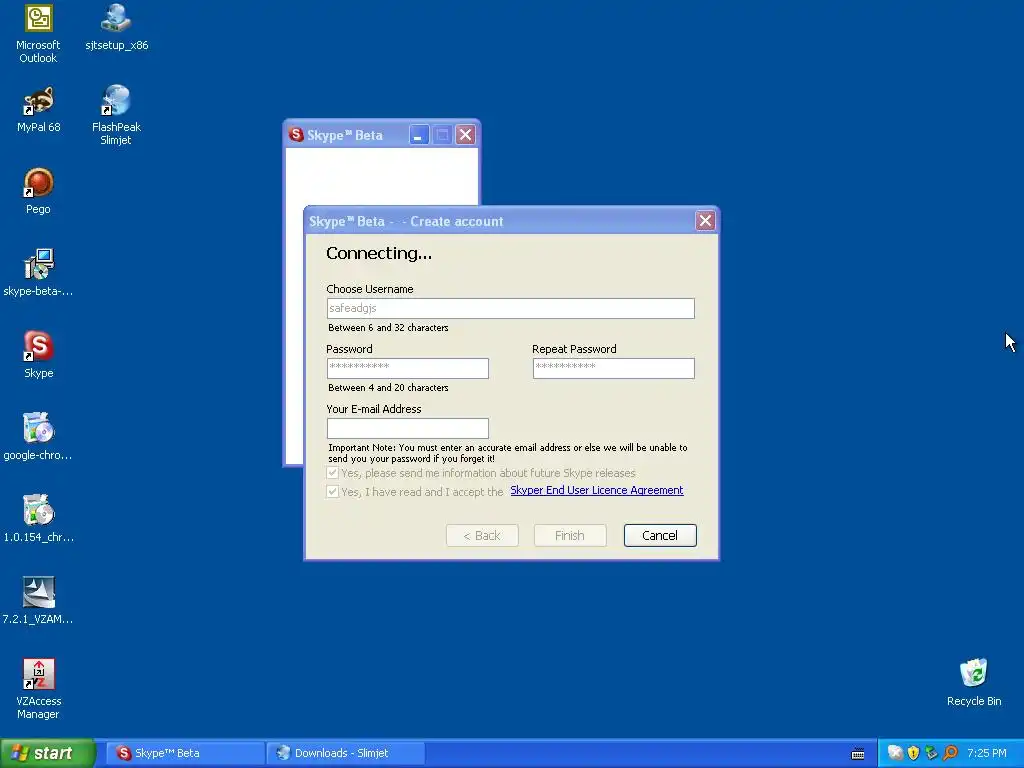Open the Windows start menu

point(47,753)
